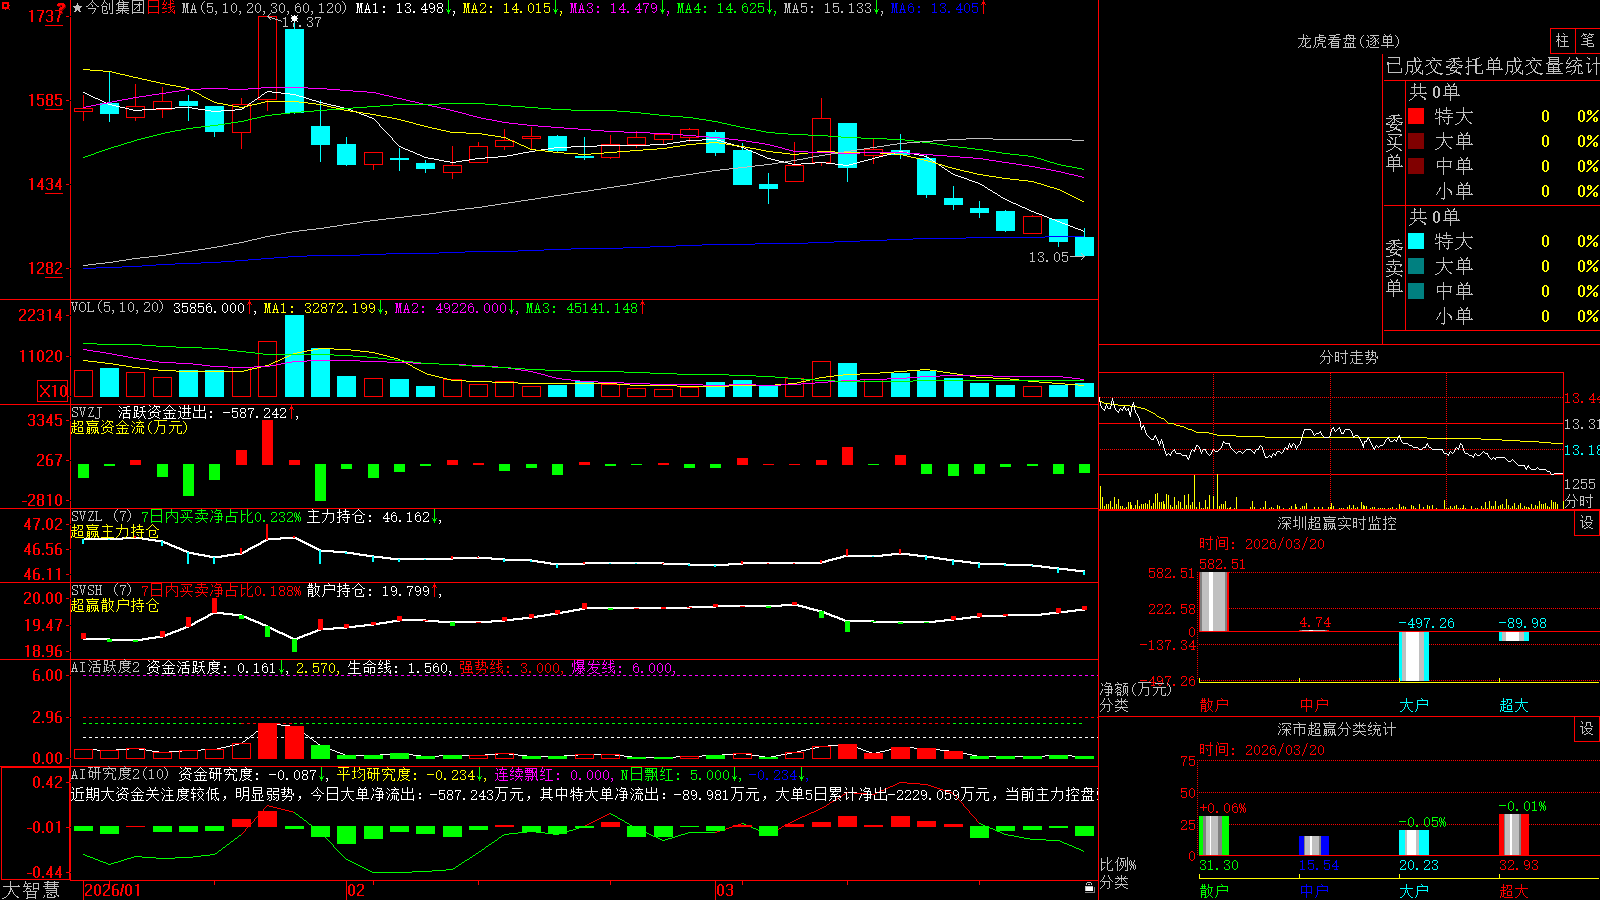Jump to the 03 month marker
The width and height of the screenshot is (1600, 900).
click(x=725, y=890)
